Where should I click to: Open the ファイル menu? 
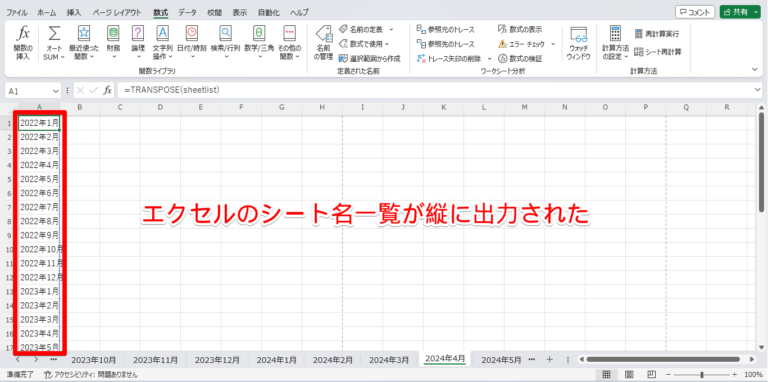16,12
